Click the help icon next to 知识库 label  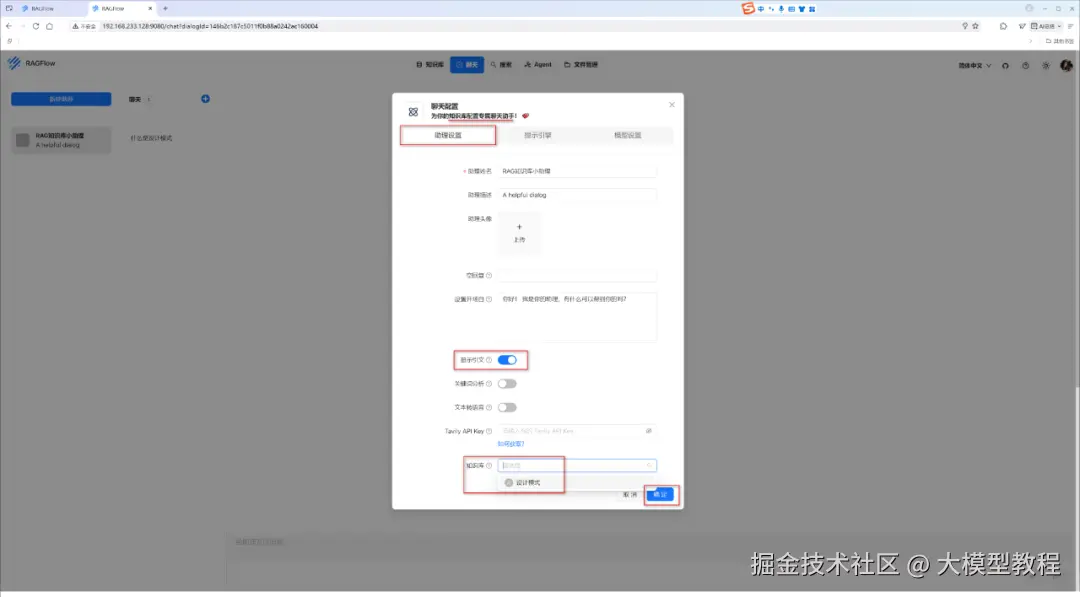tap(489, 465)
